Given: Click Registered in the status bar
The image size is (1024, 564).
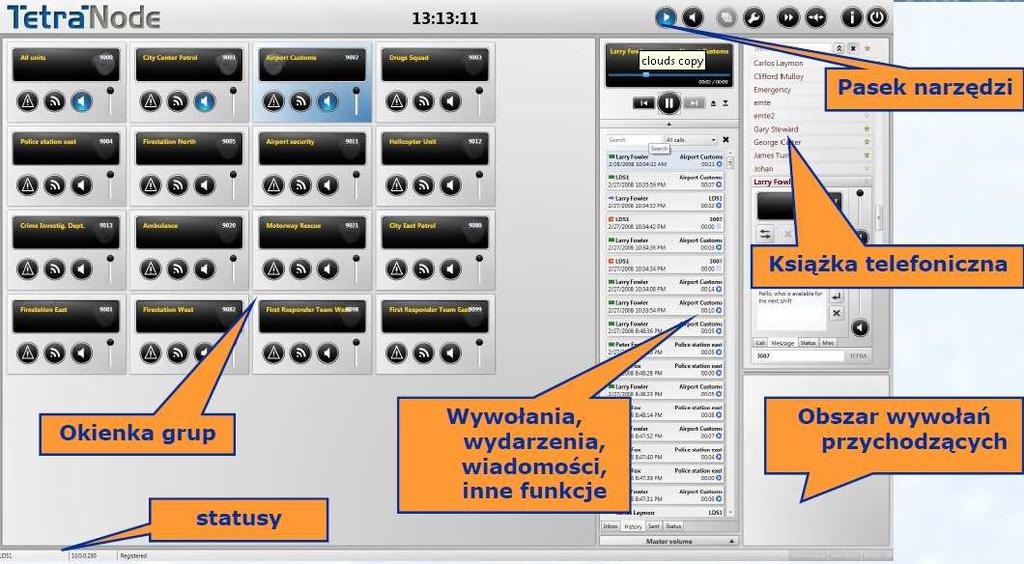Looking at the screenshot, I should click(x=133, y=556).
